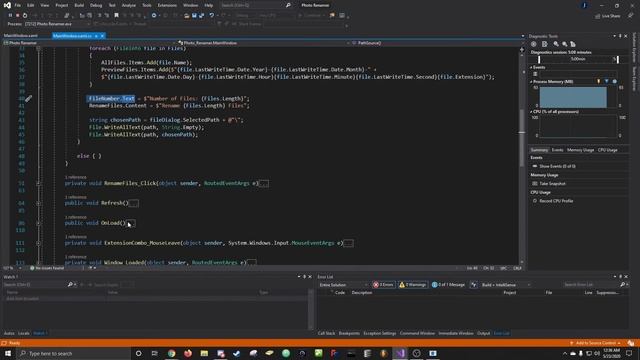Click the Save file icon
640x360 pixels.
[194, 16]
